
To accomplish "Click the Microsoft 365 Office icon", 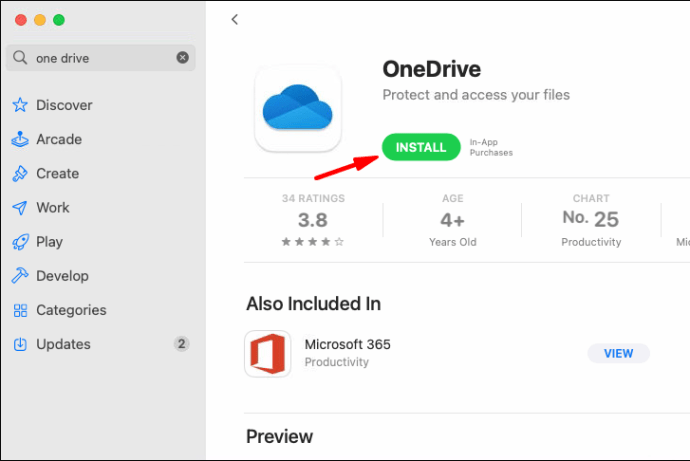I will pos(268,354).
